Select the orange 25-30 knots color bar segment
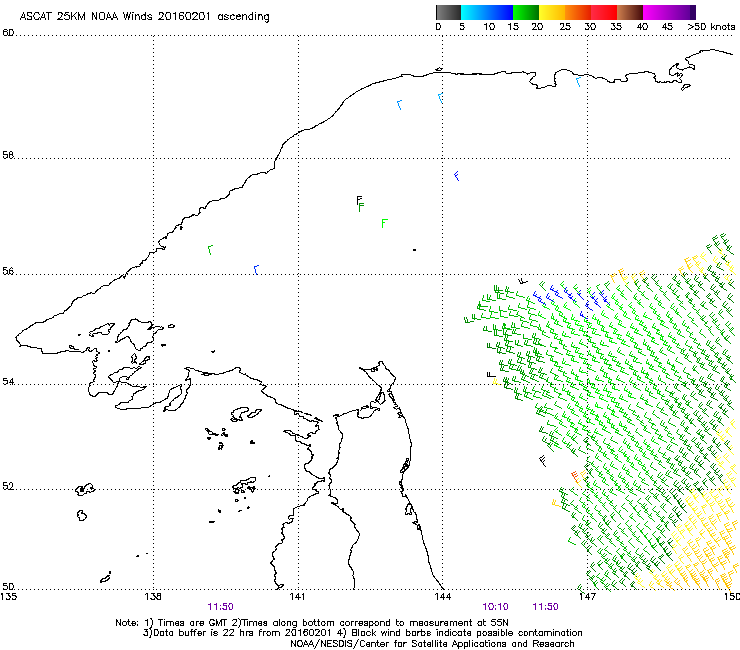Screen dimensions: 740x650 (578, 12)
